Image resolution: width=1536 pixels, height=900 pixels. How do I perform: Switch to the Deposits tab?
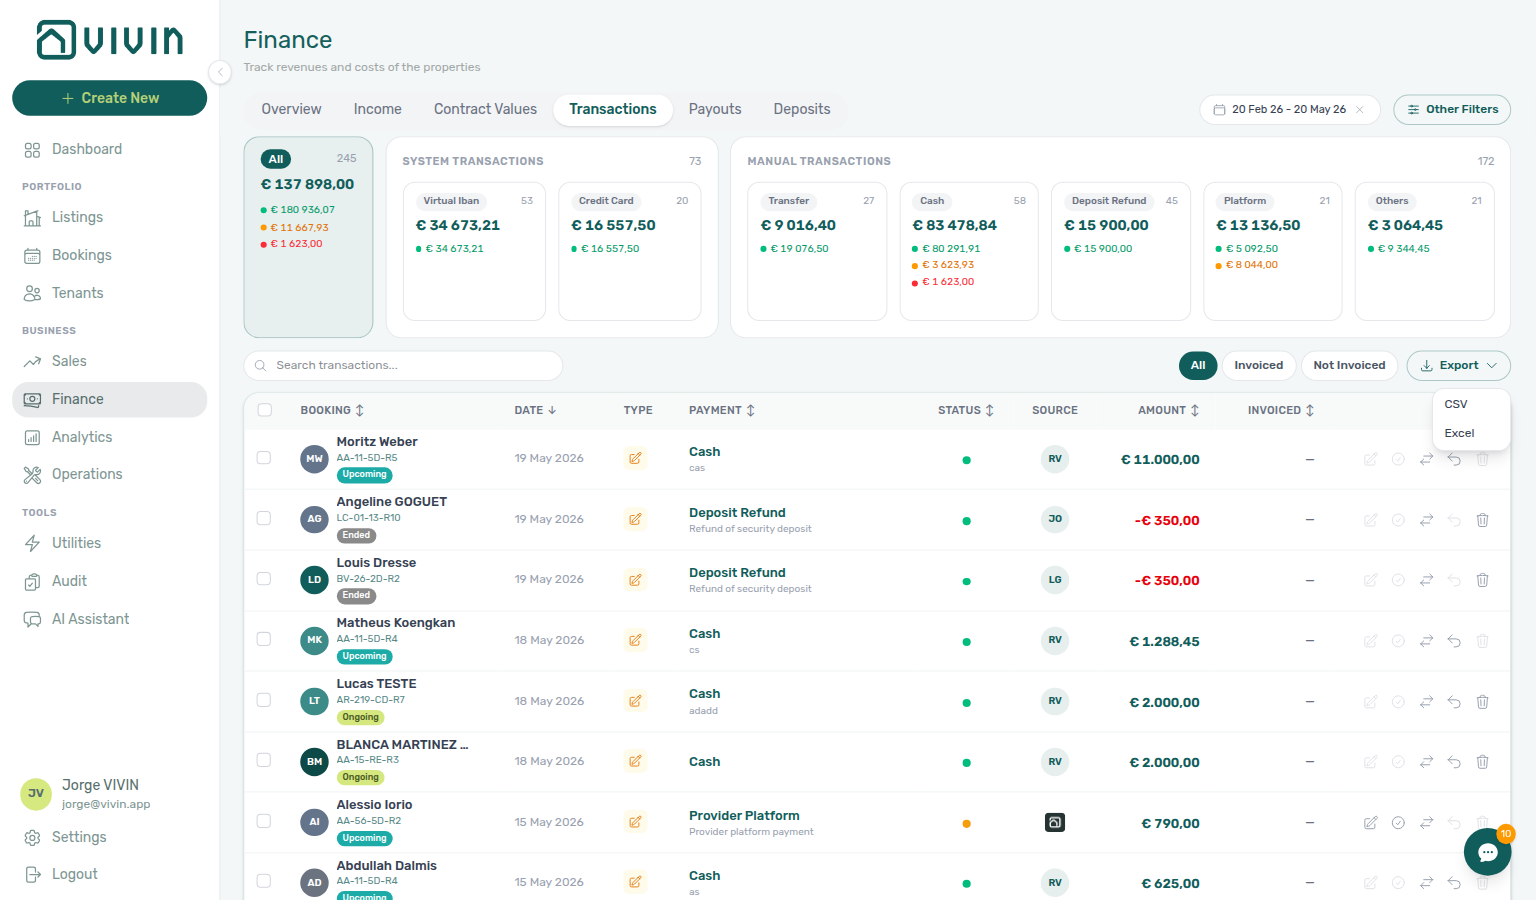802,109
